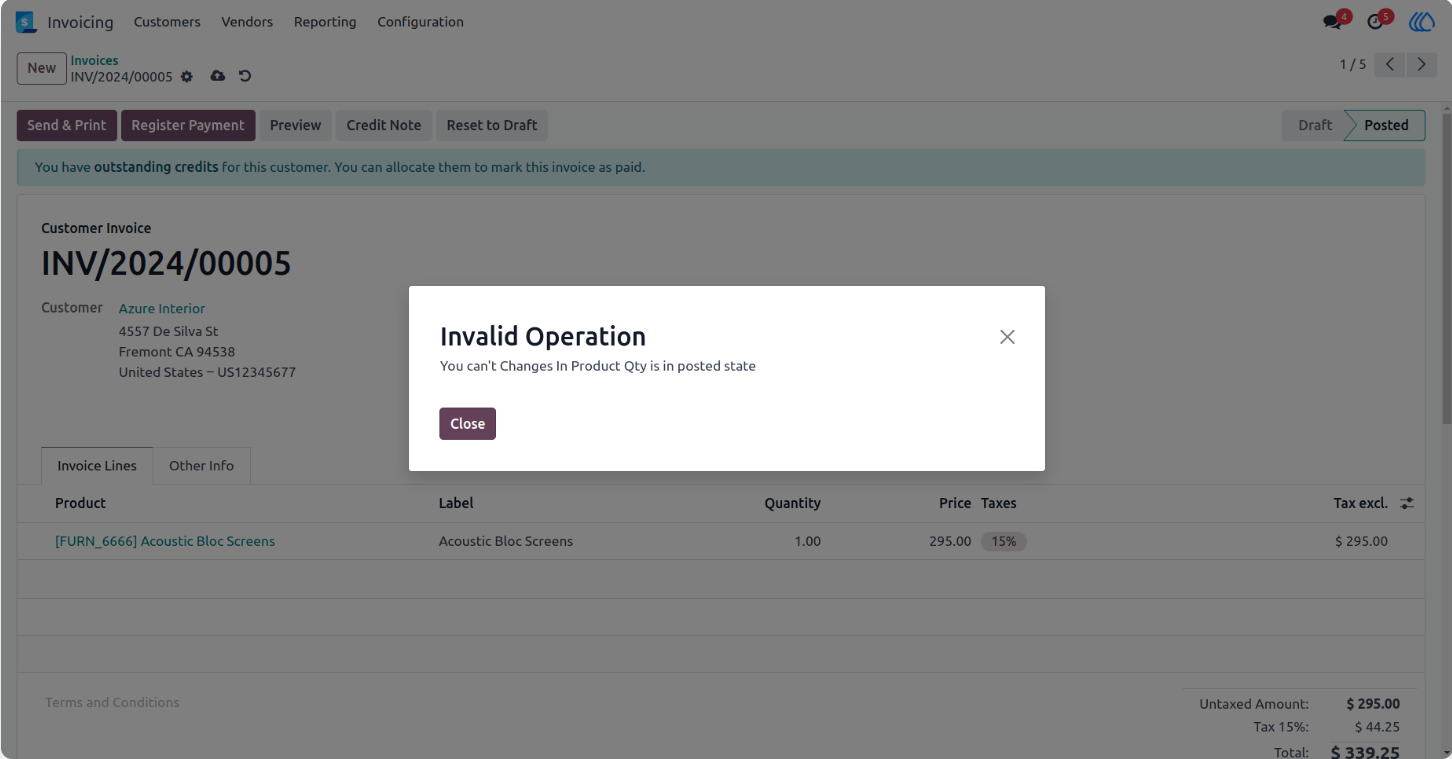Click the Preview button

(x=296, y=125)
